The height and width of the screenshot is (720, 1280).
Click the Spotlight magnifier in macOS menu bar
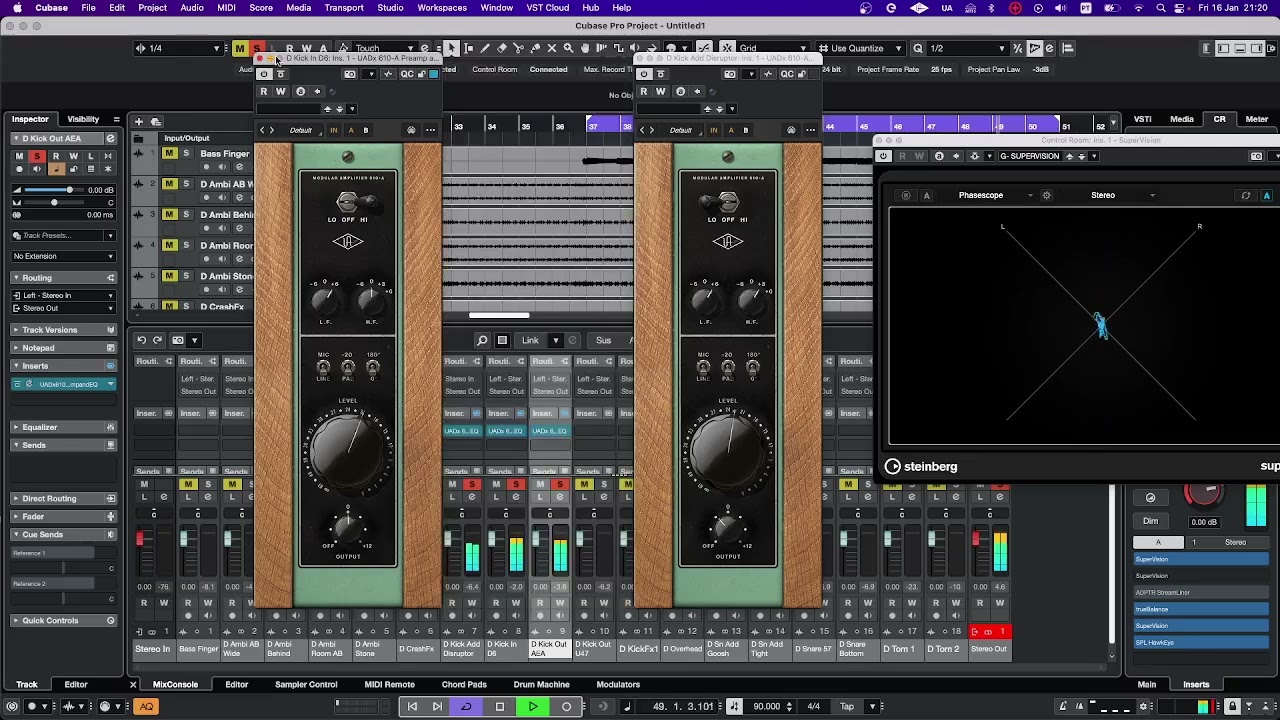1160,8
